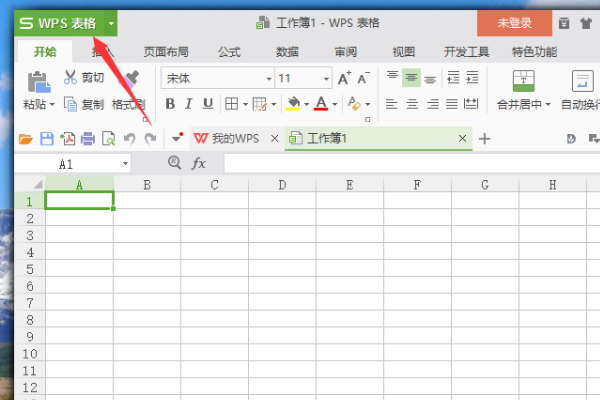Increase font size with A+ icon
Viewport: 600px width, 400px height.
(344, 78)
